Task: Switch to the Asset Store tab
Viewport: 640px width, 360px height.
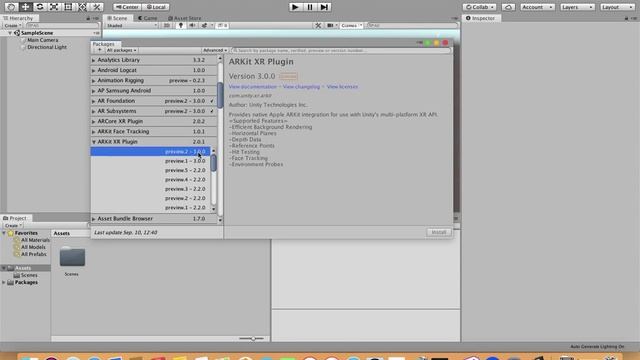Action: 184,18
